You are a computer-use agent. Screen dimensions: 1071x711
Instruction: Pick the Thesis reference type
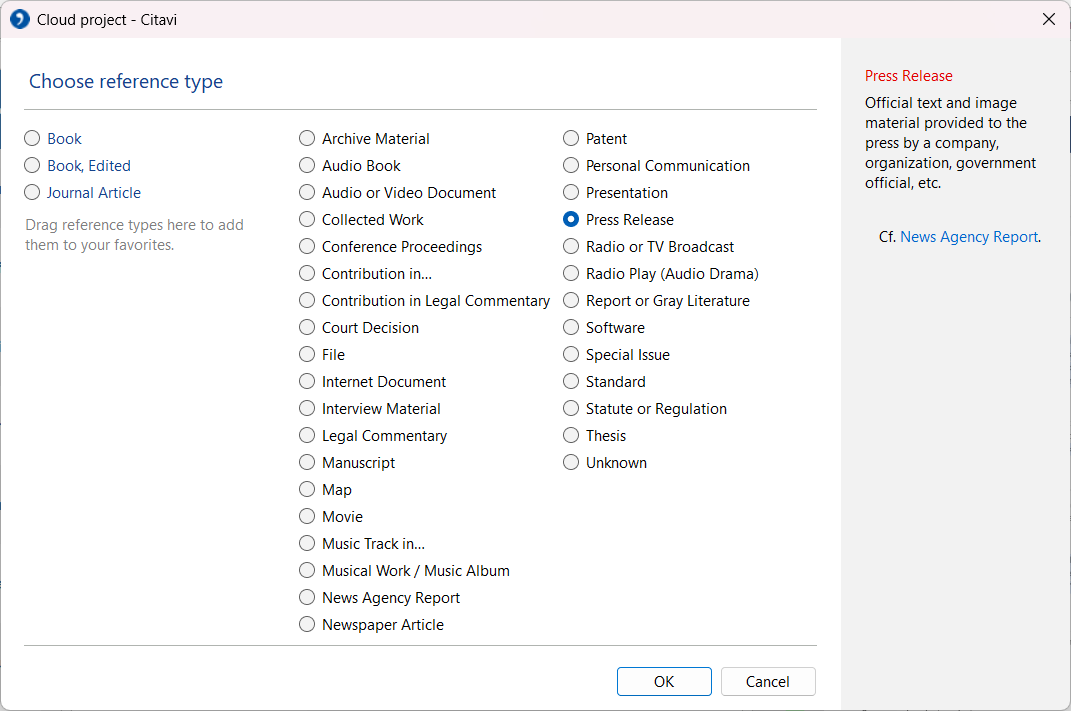[571, 436]
